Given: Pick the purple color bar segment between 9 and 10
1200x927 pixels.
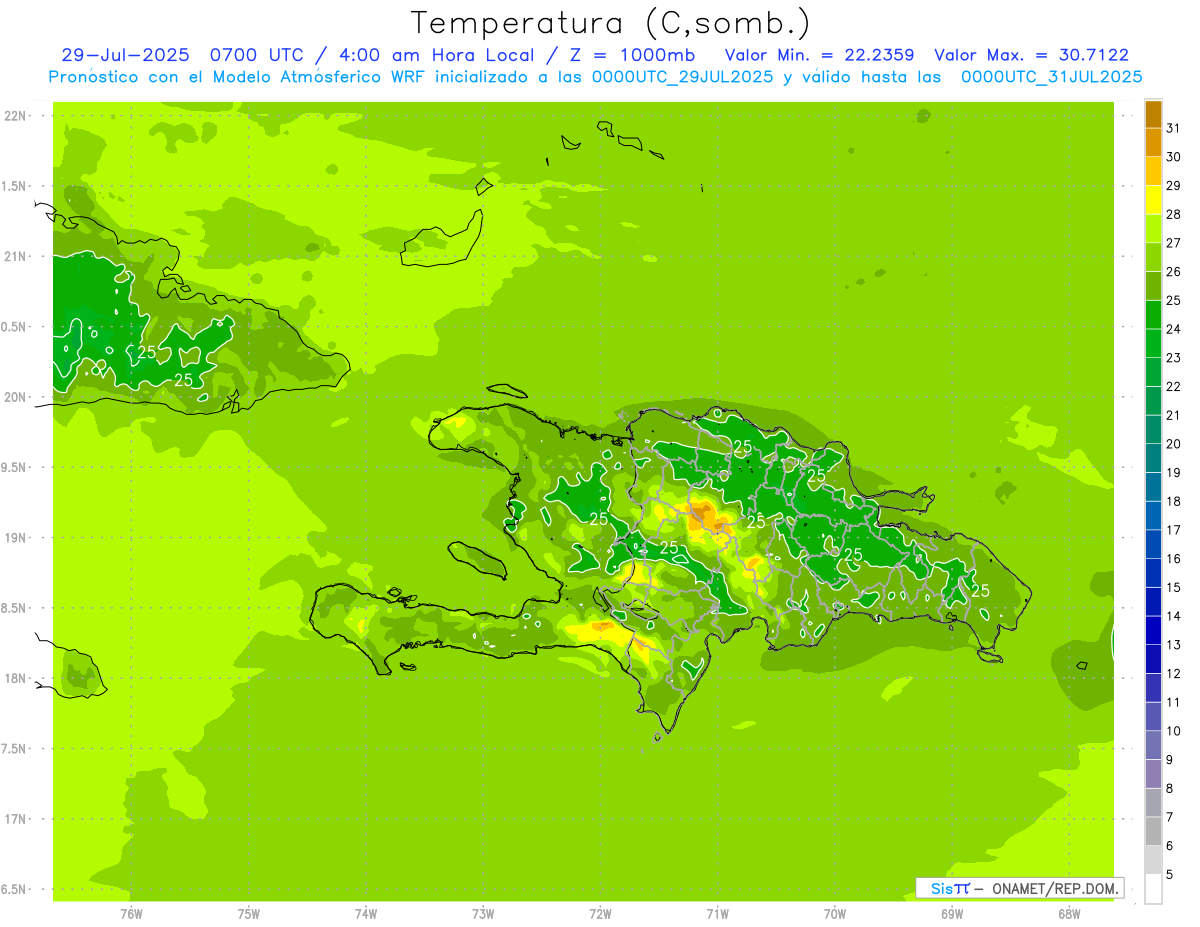Looking at the screenshot, I should (1153, 745).
